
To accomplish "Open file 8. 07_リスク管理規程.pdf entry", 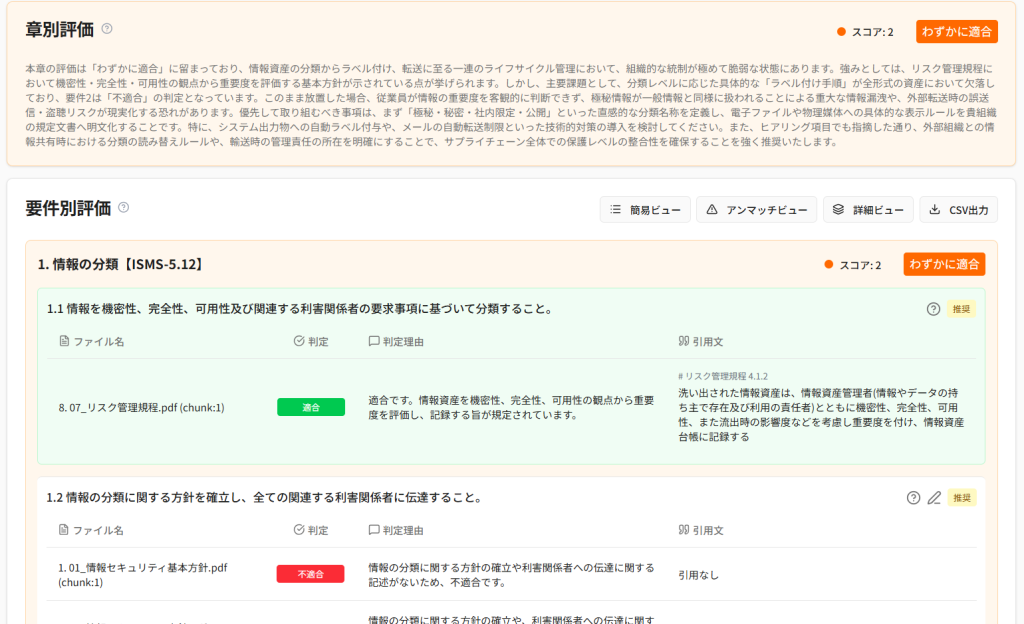I will pyautogui.click(x=141, y=407).
